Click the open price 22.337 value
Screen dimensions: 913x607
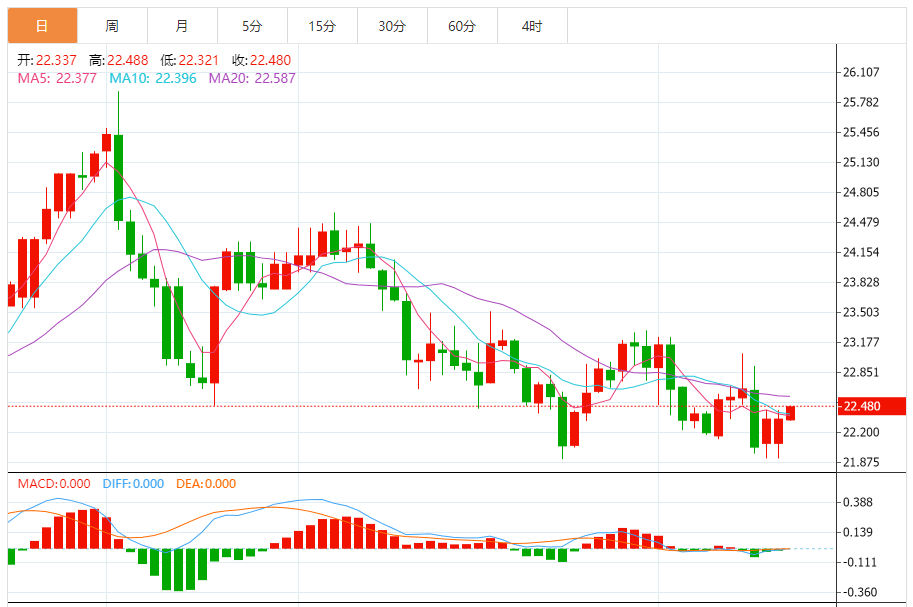click(x=56, y=60)
